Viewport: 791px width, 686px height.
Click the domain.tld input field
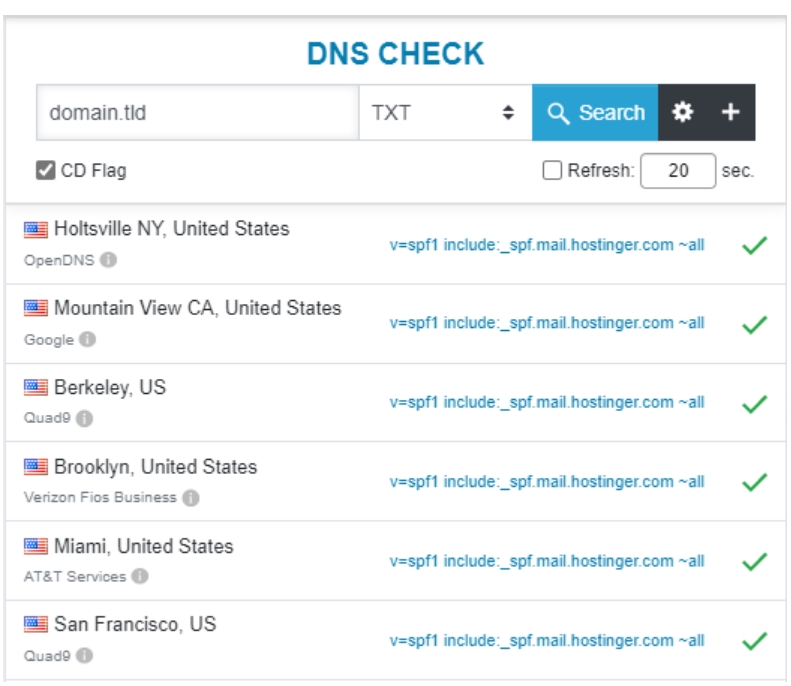tap(197, 112)
